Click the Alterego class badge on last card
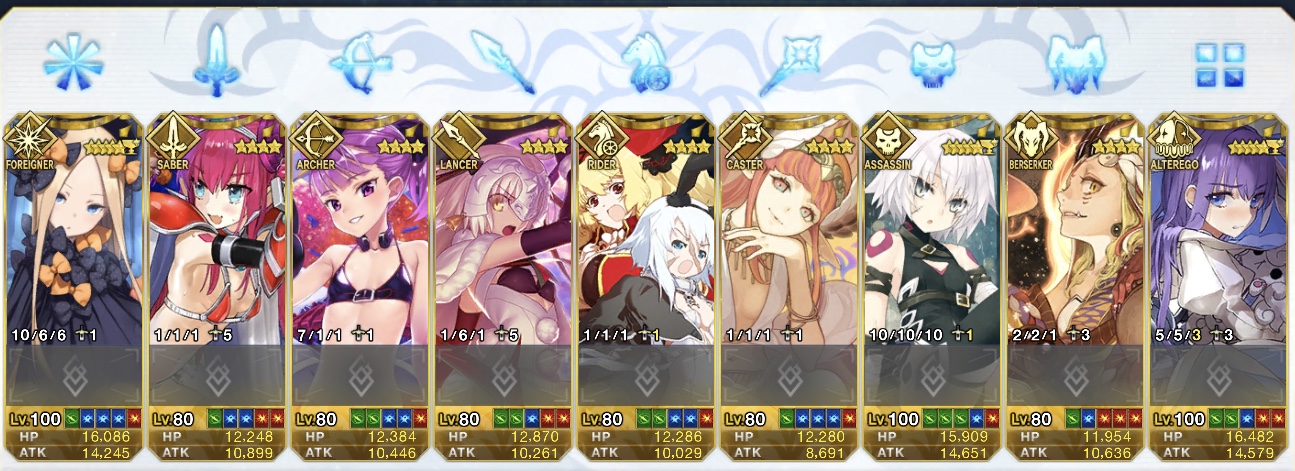This screenshot has height=471, width=1295. click(1173, 137)
